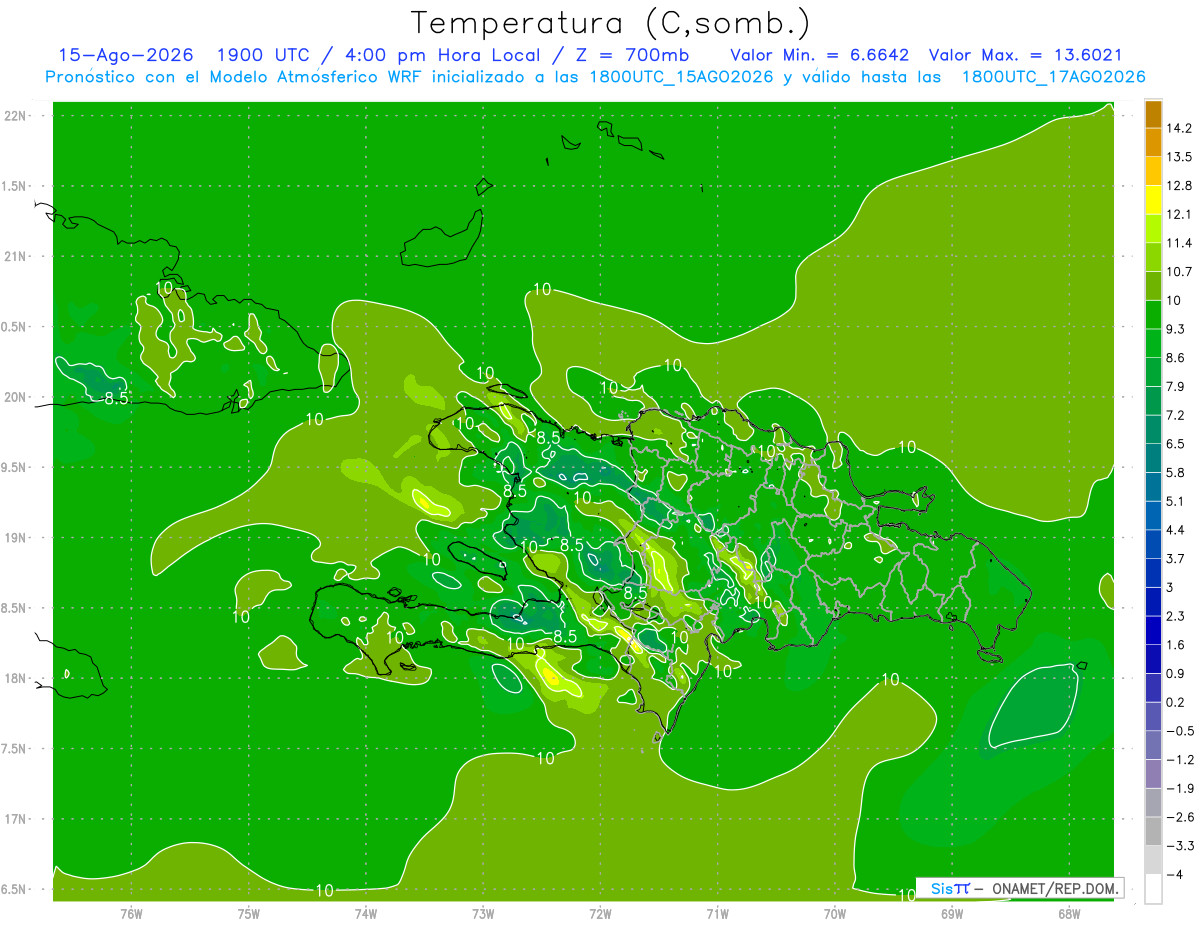Image resolution: width=1200 pixels, height=927 pixels.
Task: Click the '20N' latitude label
Action: [14, 397]
